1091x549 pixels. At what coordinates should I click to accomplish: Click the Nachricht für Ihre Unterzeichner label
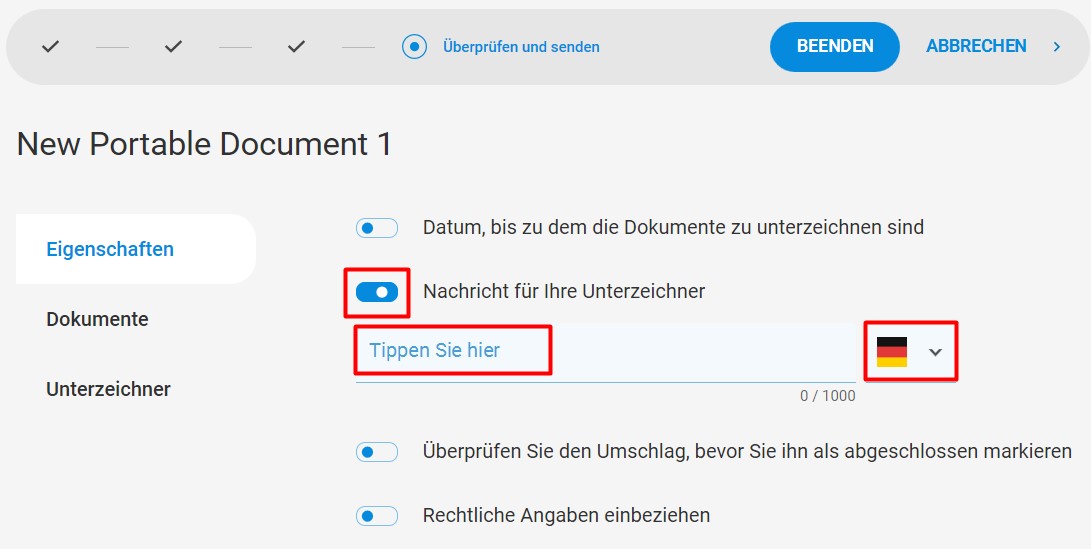(564, 291)
